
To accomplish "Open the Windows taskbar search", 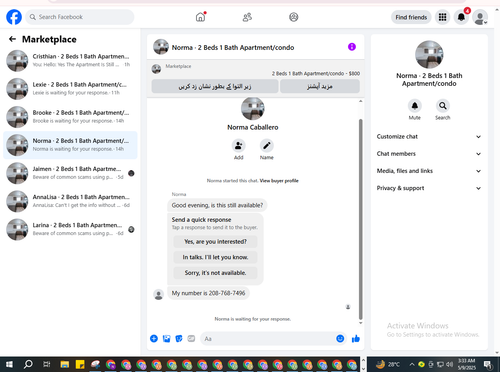I will (x=28, y=364).
